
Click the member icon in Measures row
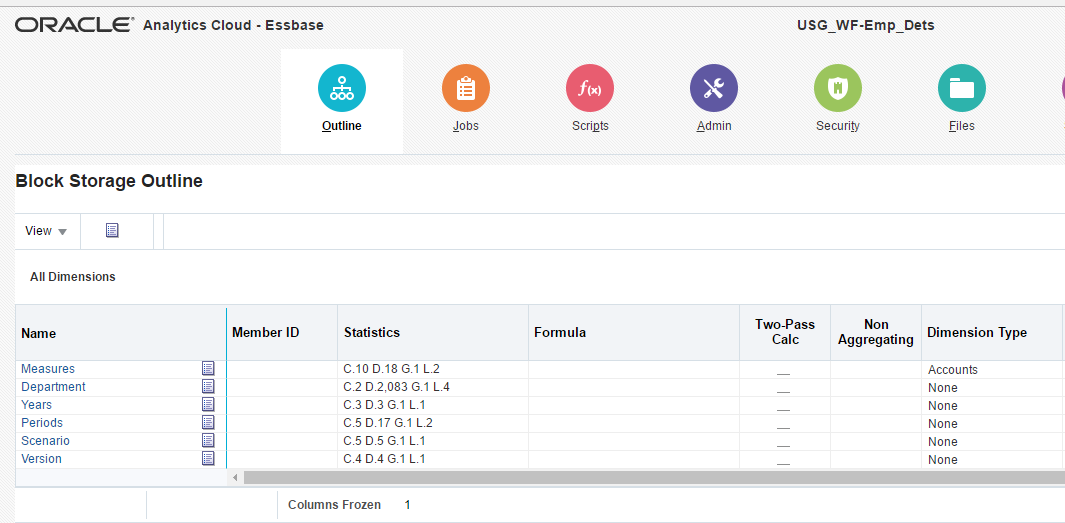208,369
